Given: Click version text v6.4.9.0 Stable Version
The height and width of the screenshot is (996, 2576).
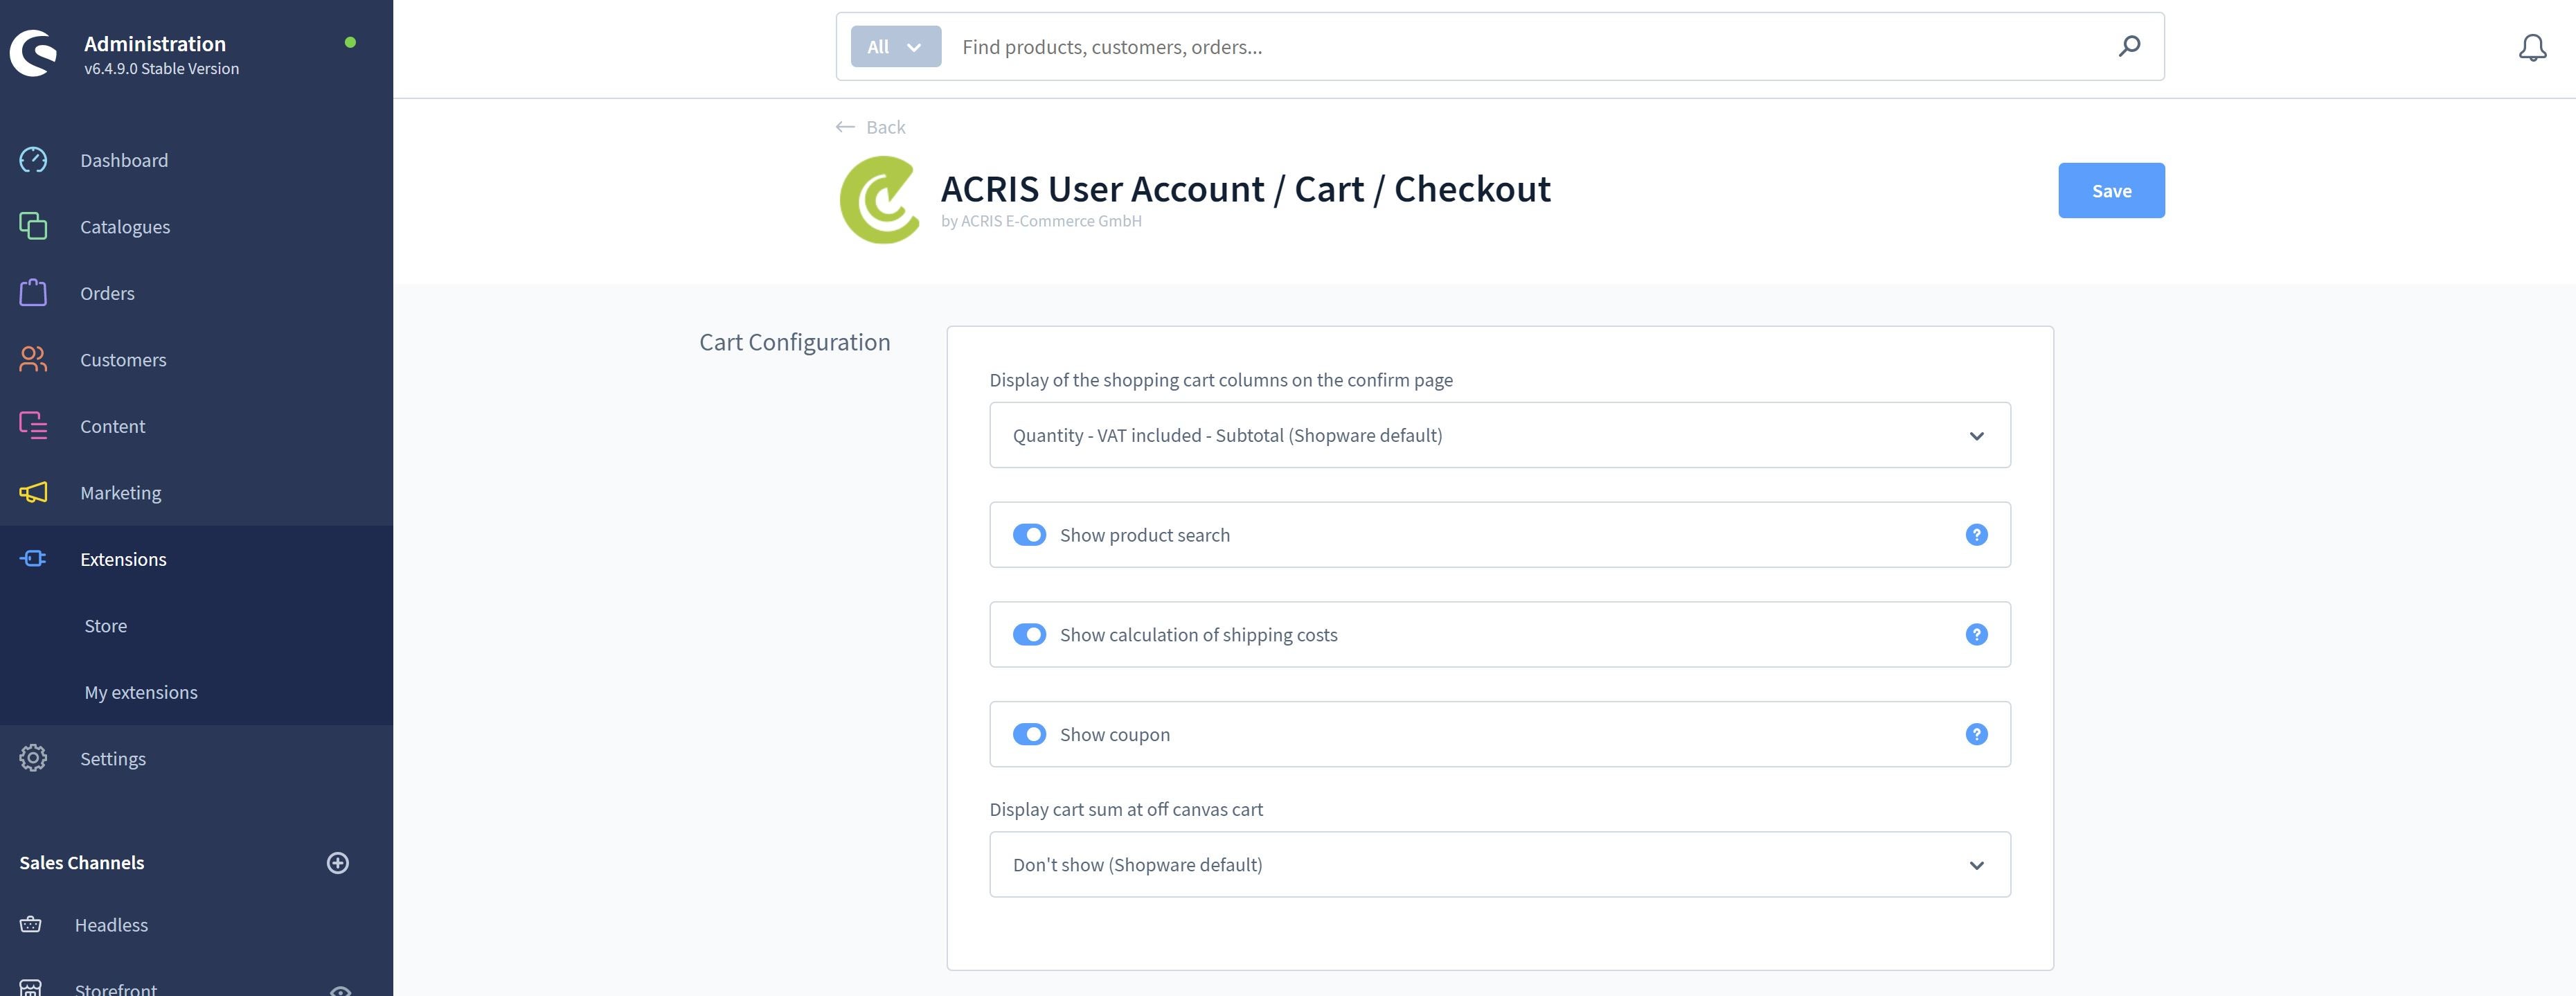Looking at the screenshot, I should click(161, 68).
